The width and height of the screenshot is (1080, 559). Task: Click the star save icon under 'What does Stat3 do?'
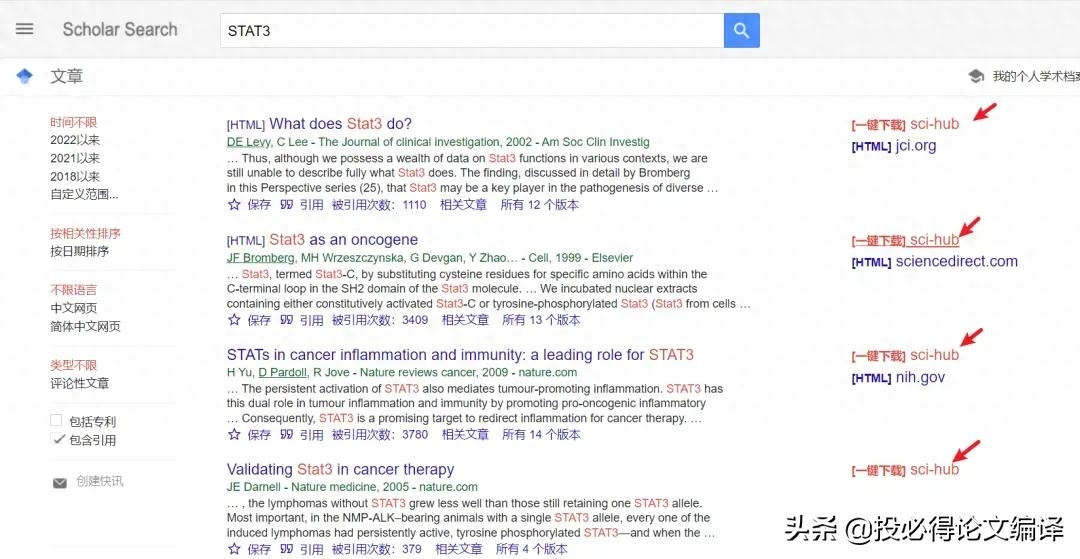tap(234, 204)
